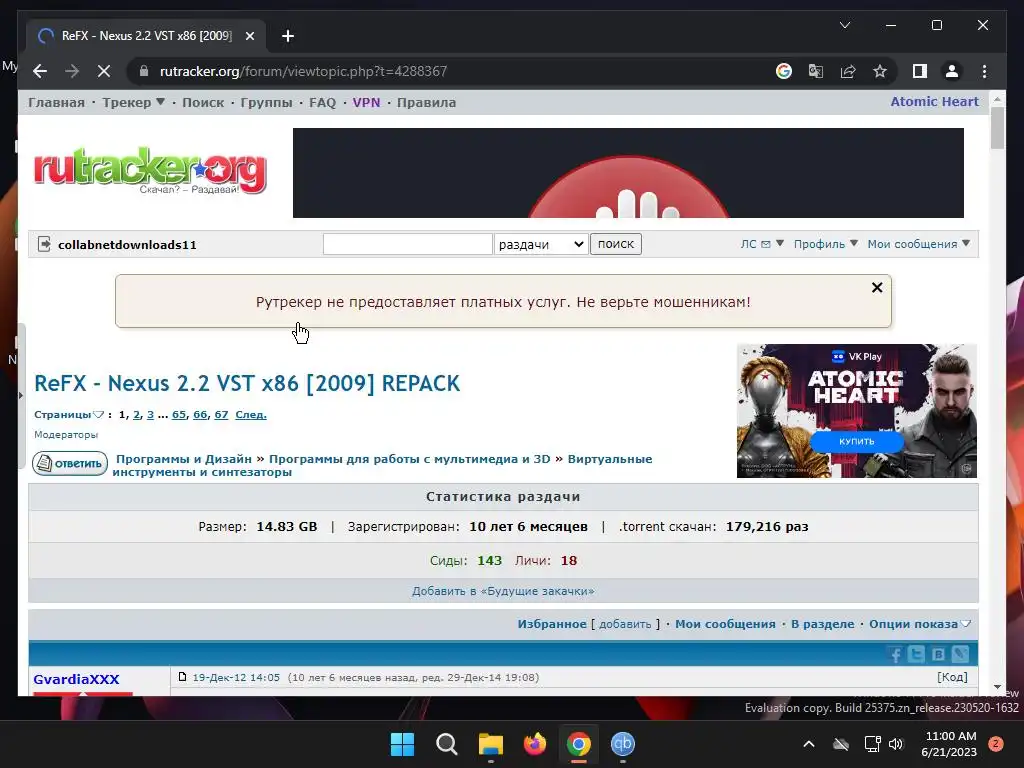Click the site padlock icon
Screen dimensions: 1024x768
(144, 71)
